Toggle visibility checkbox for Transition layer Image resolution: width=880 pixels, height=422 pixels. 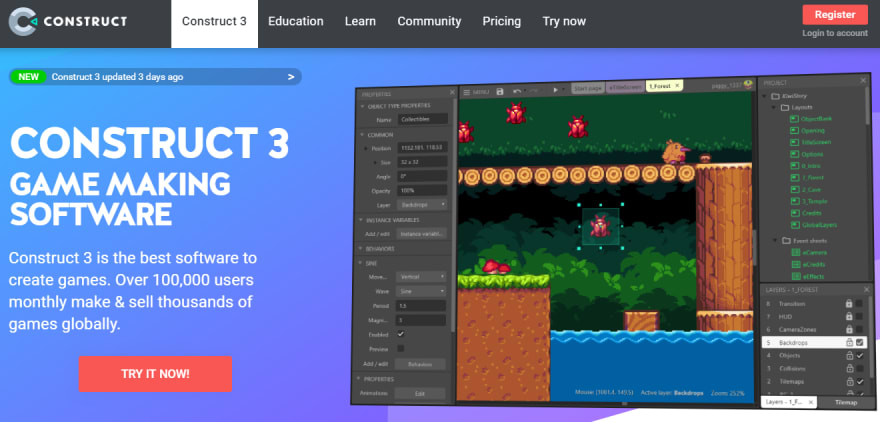click(860, 304)
